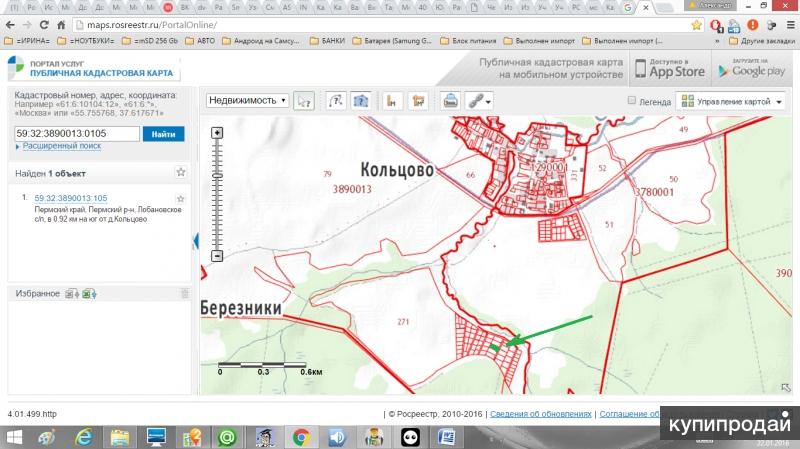Click parcel label 271 on map
Image resolution: width=800 pixels, height=449 pixels.
[x=403, y=321]
